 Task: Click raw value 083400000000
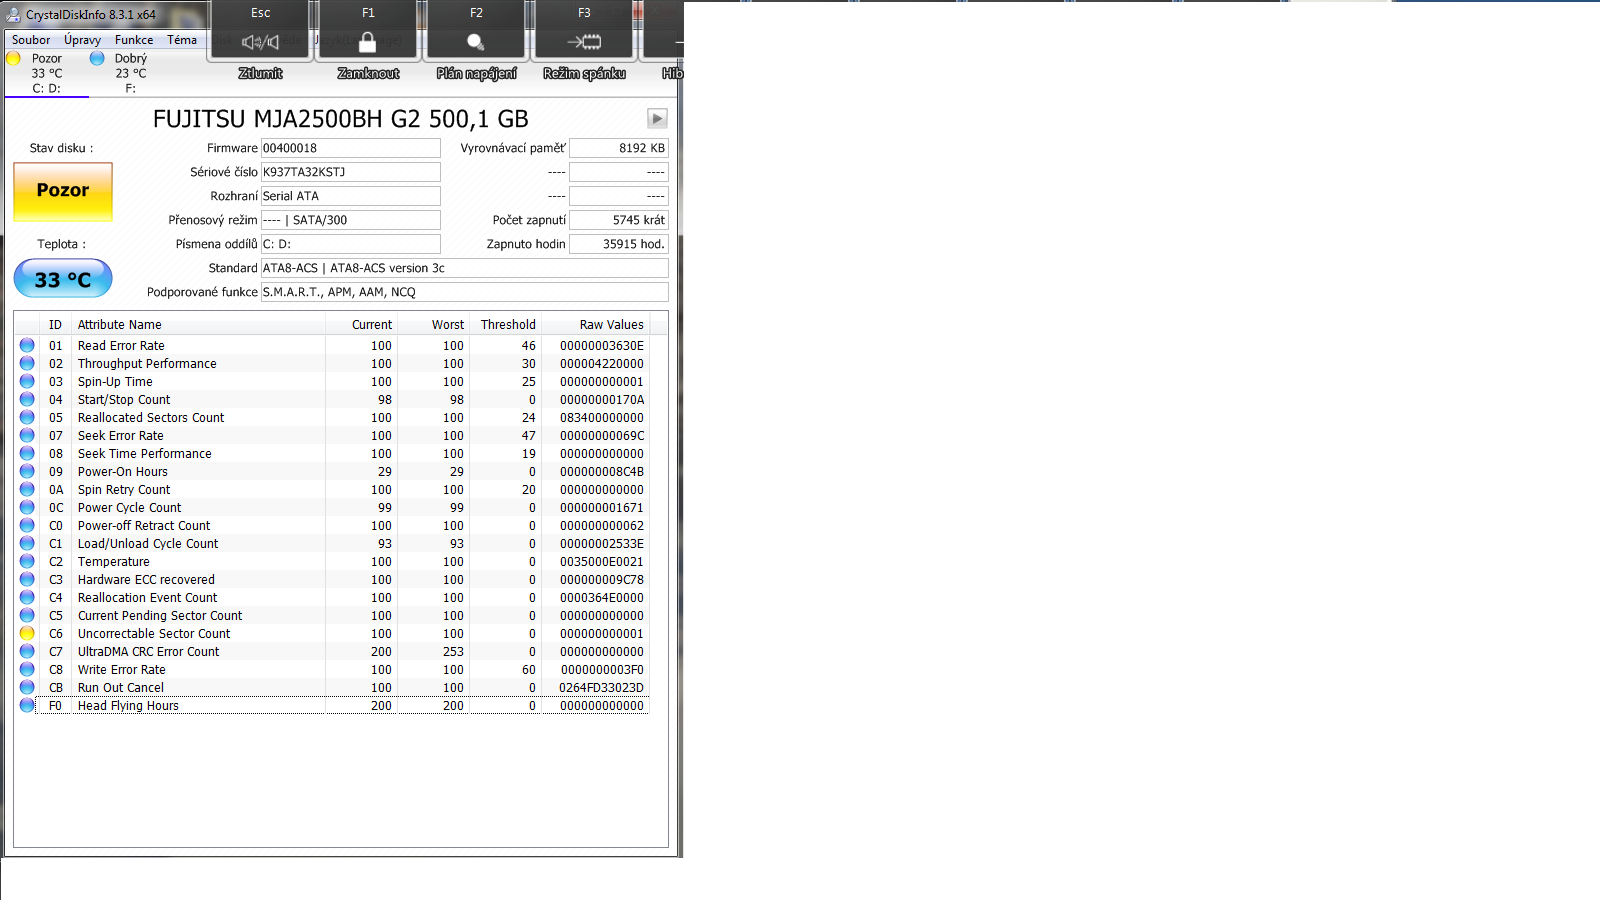(x=602, y=417)
